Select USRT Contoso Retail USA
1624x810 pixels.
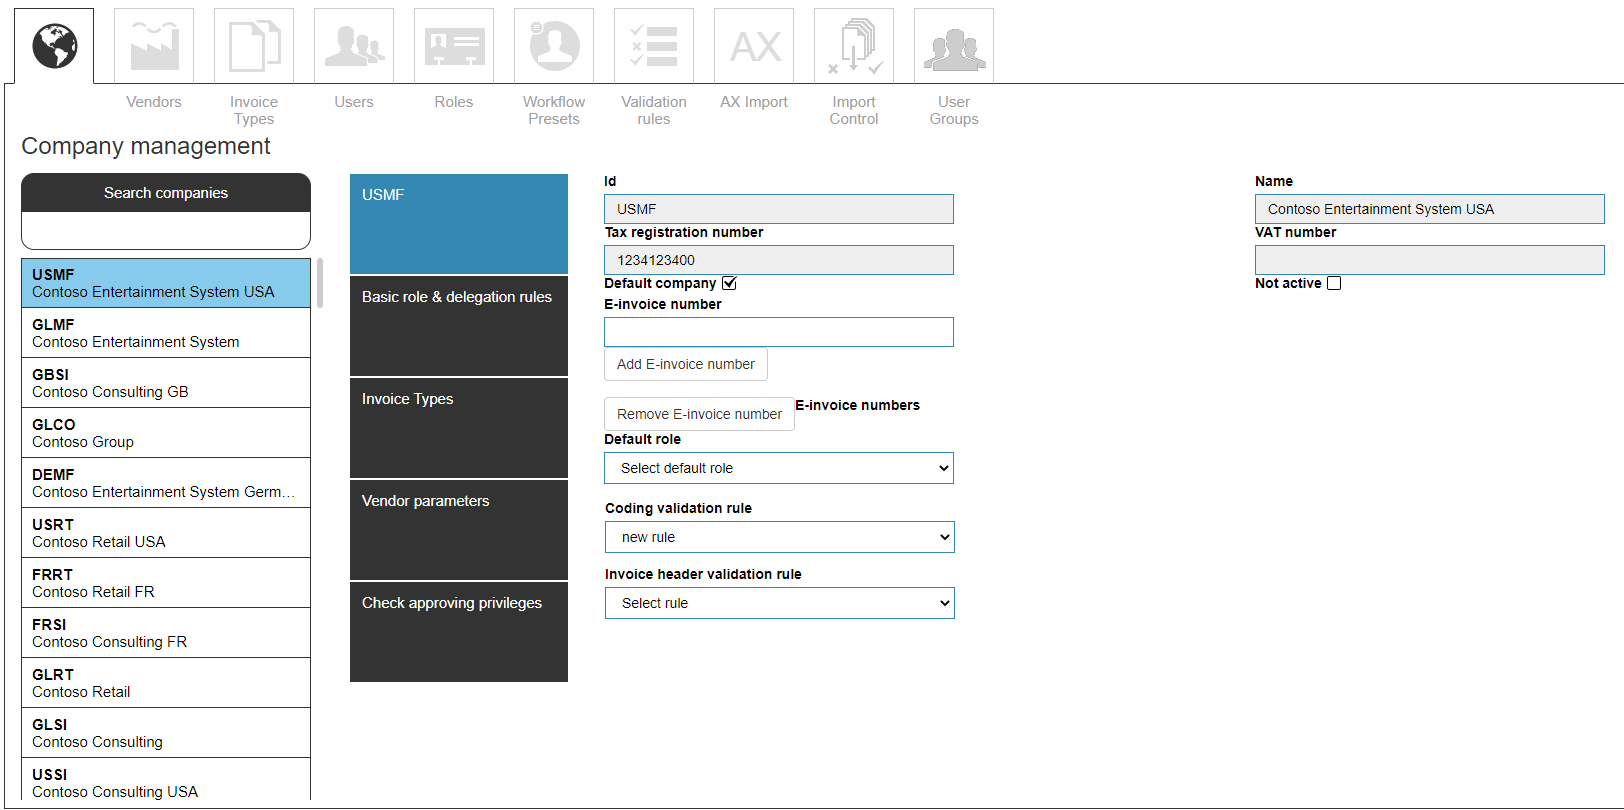[166, 533]
